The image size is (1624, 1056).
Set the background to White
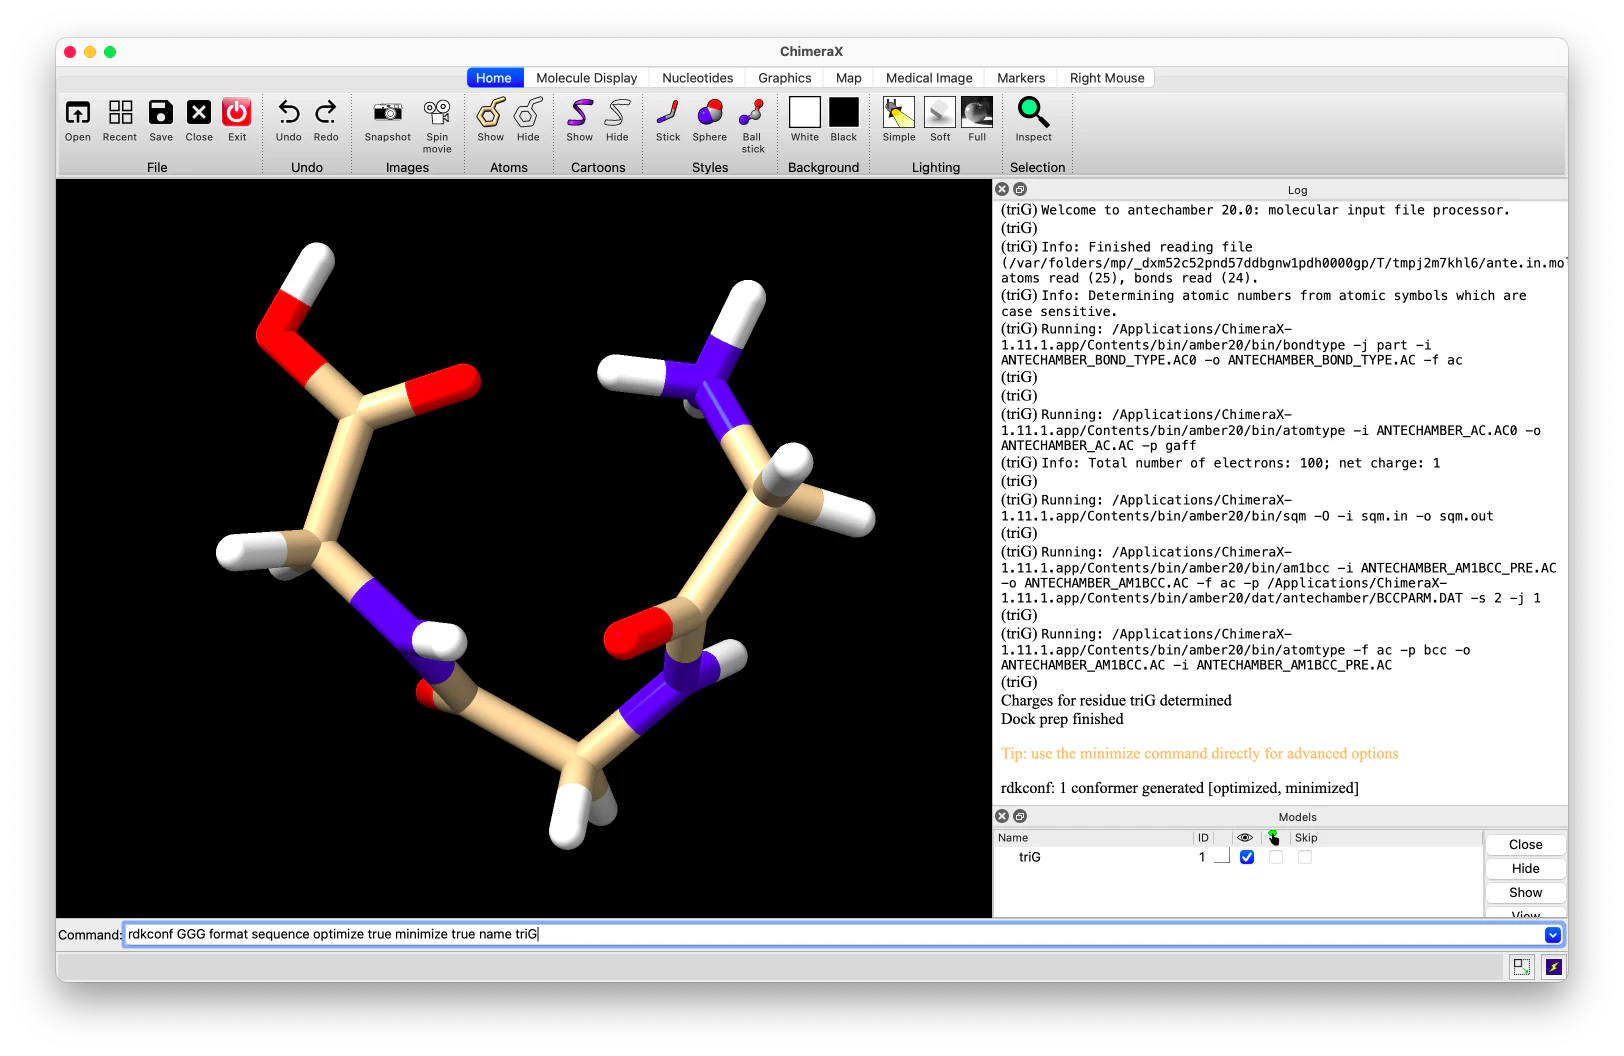[x=805, y=120]
